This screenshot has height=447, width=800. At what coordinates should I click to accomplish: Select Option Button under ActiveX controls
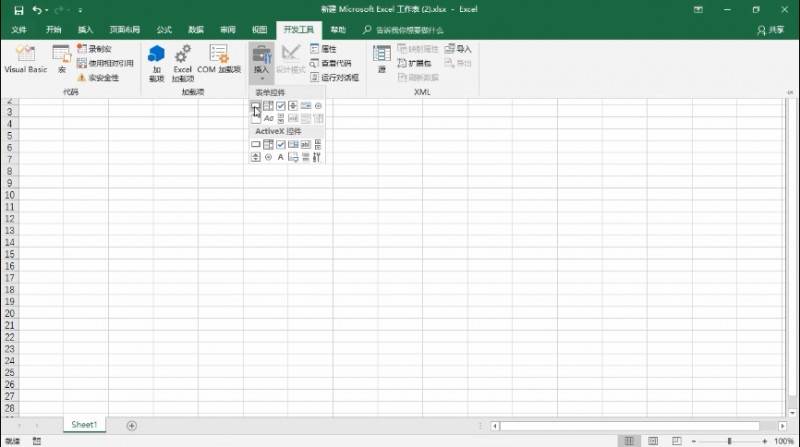(268, 157)
